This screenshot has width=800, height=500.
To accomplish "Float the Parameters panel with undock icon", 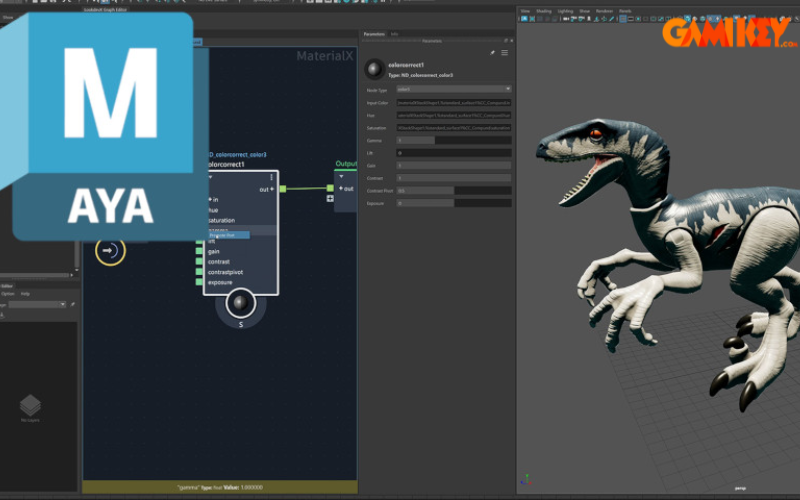I will point(506,41).
